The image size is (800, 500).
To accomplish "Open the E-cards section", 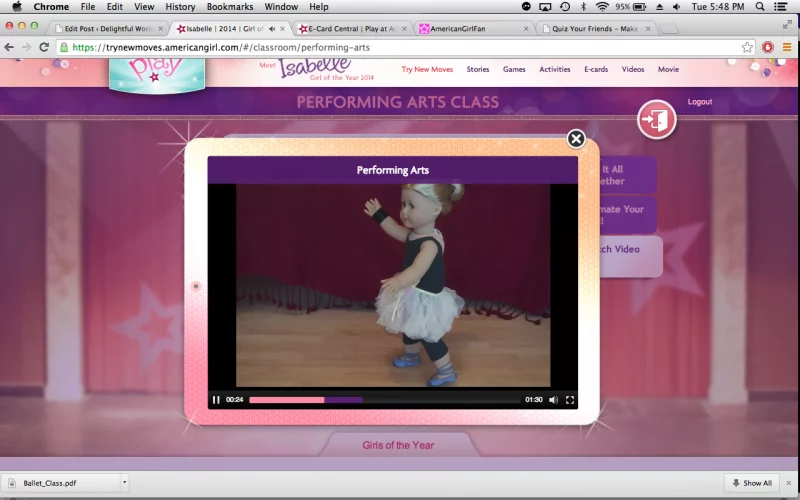I will coord(596,69).
